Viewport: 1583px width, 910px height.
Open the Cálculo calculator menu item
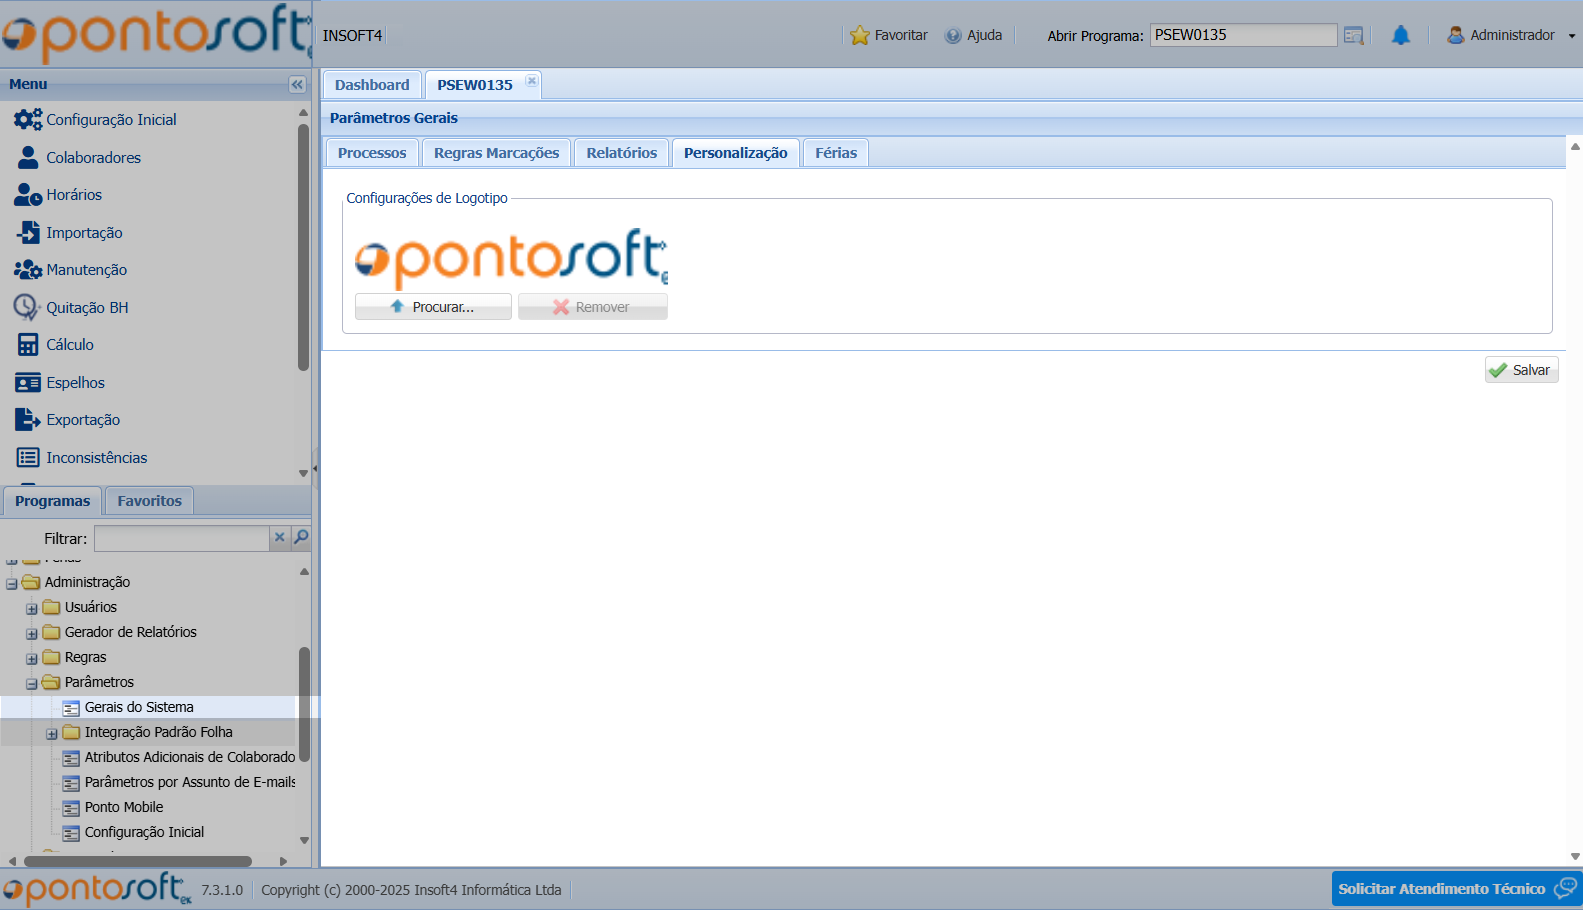pyautogui.click(x=28, y=345)
